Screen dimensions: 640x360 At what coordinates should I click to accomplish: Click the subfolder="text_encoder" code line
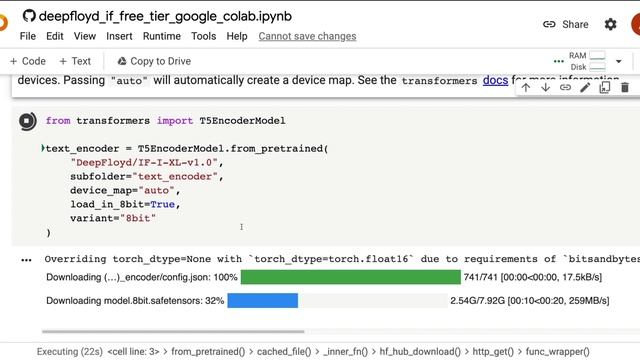[147, 176]
